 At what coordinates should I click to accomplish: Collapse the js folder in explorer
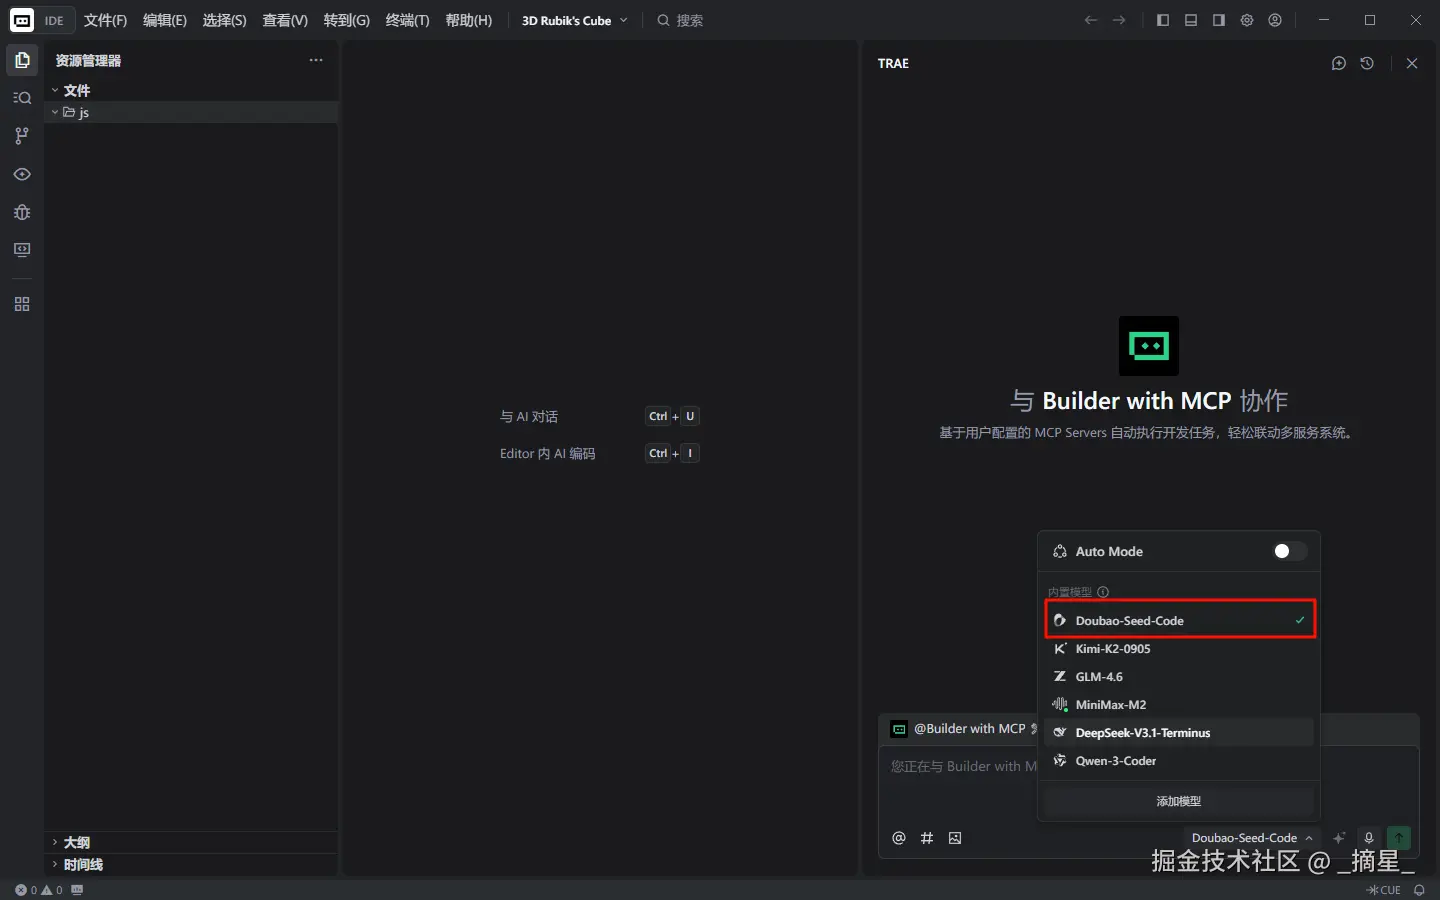coord(191,112)
